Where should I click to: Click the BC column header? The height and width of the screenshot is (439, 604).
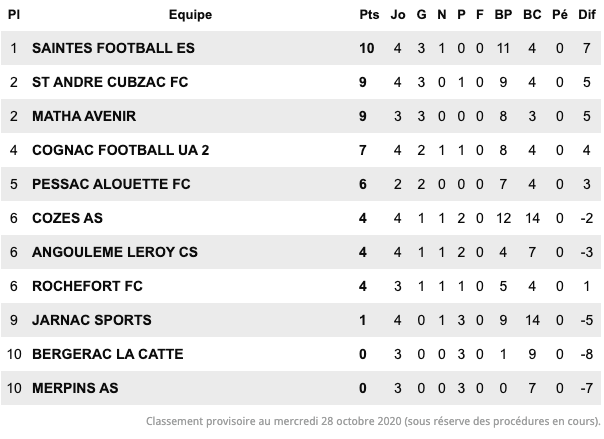pyautogui.click(x=532, y=15)
